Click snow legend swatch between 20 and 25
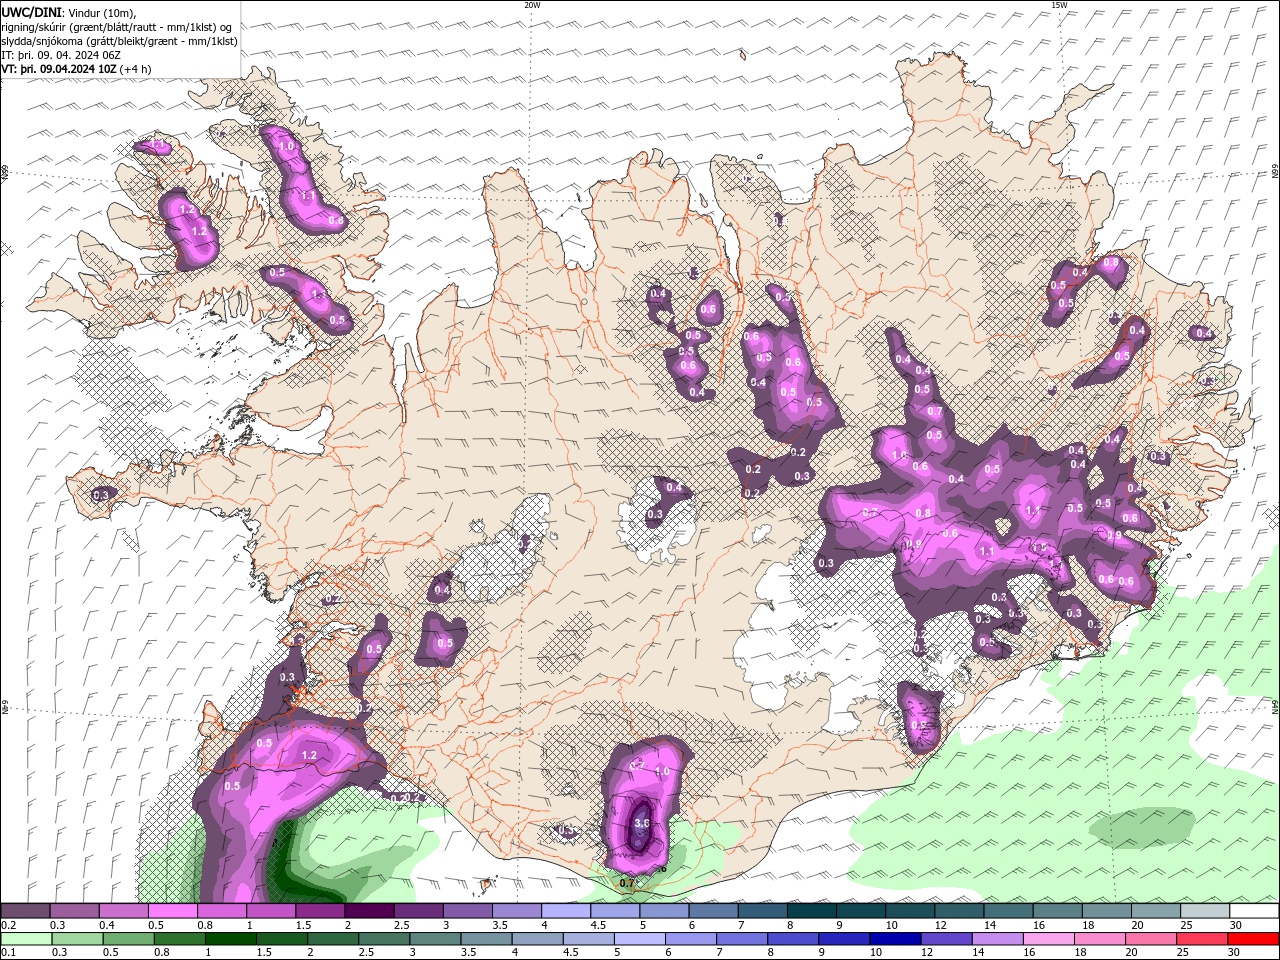 coord(1157,910)
